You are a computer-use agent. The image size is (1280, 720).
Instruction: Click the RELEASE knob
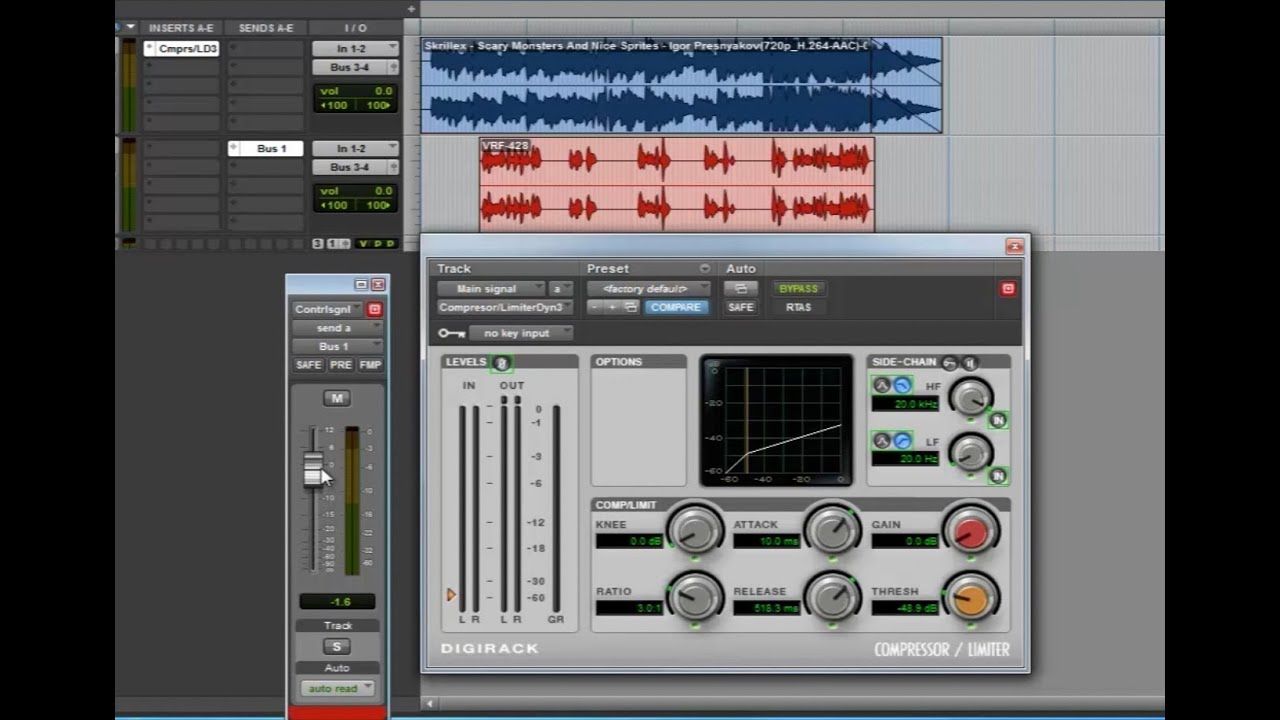coord(832,597)
